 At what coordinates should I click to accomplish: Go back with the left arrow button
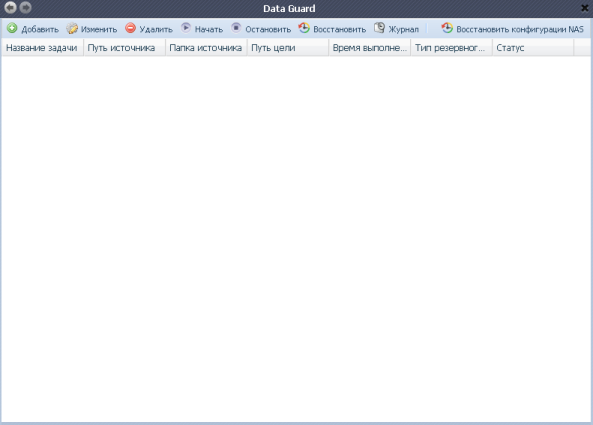click(x=11, y=8)
